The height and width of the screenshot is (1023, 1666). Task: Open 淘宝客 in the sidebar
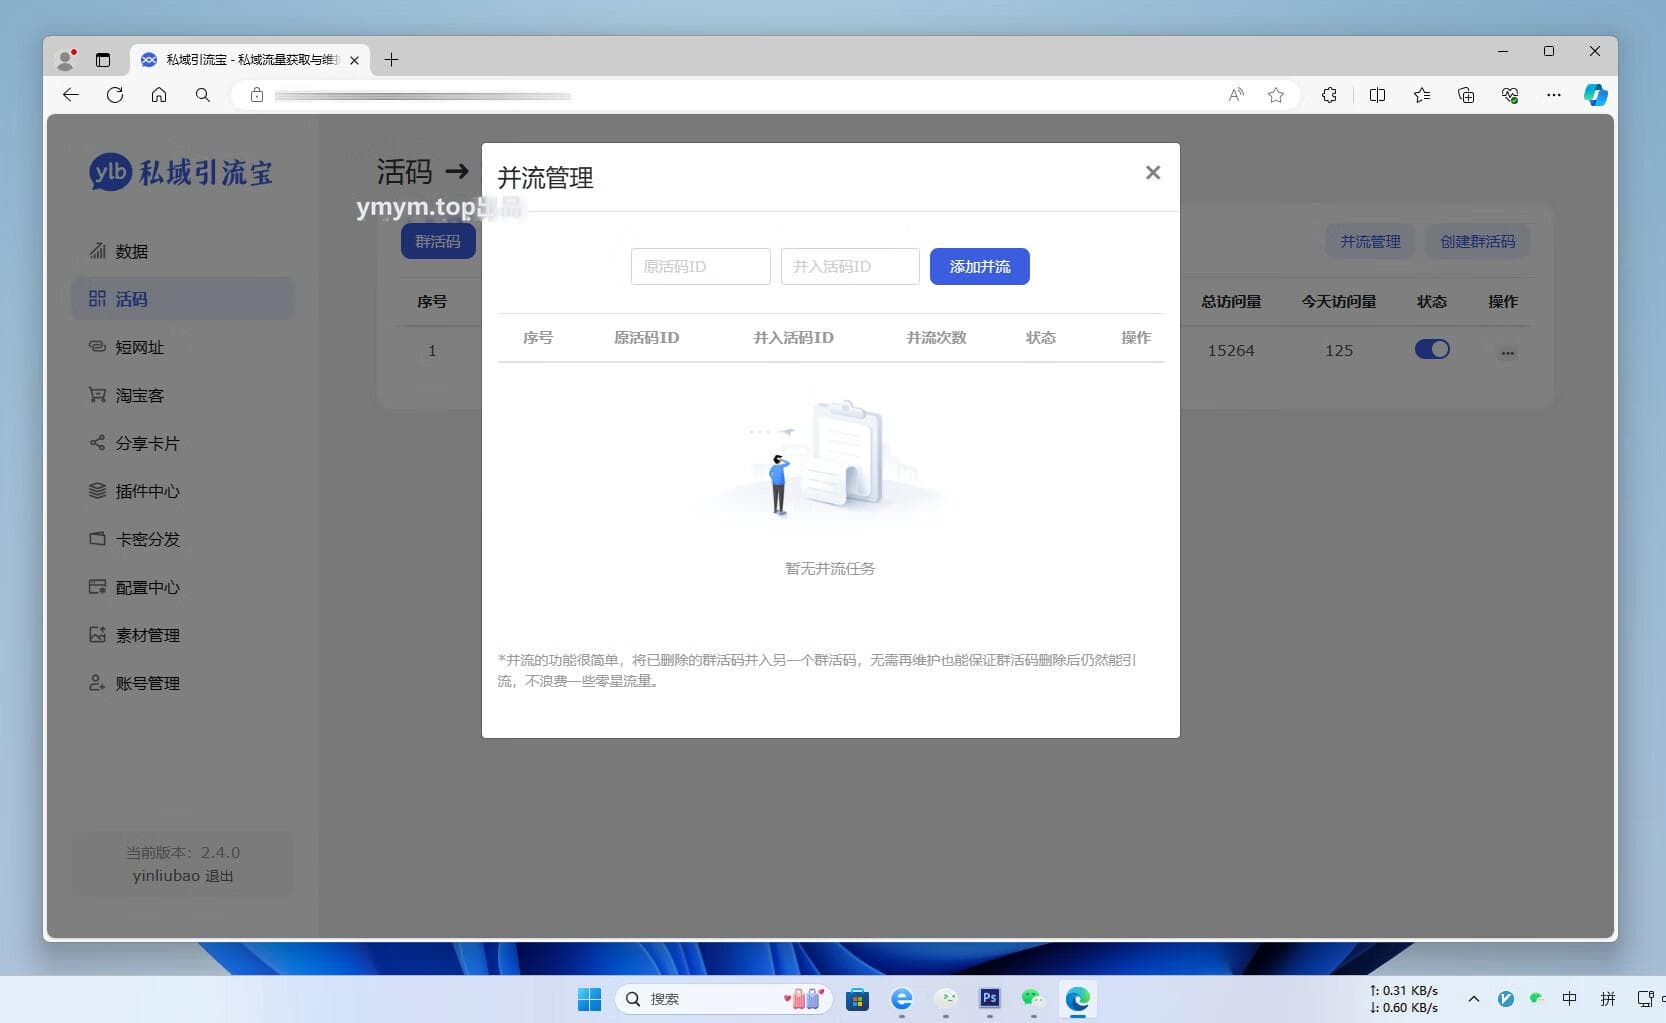click(183, 395)
